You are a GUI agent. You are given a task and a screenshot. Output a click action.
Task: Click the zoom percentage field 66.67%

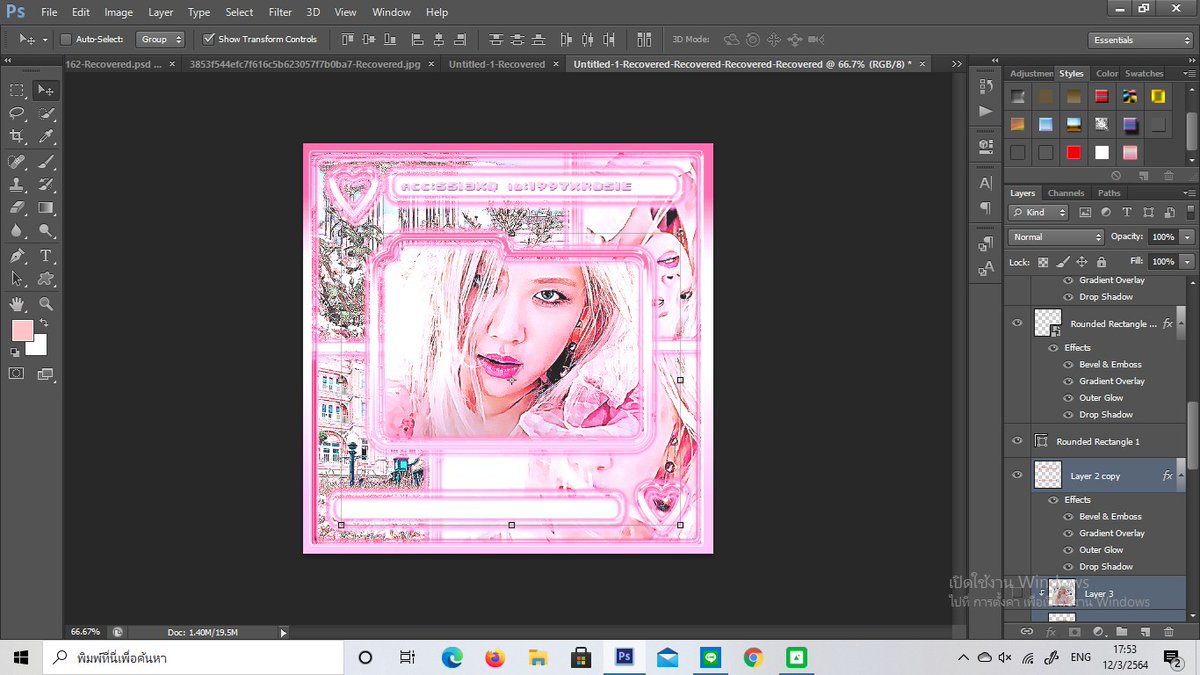tap(85, 632)
